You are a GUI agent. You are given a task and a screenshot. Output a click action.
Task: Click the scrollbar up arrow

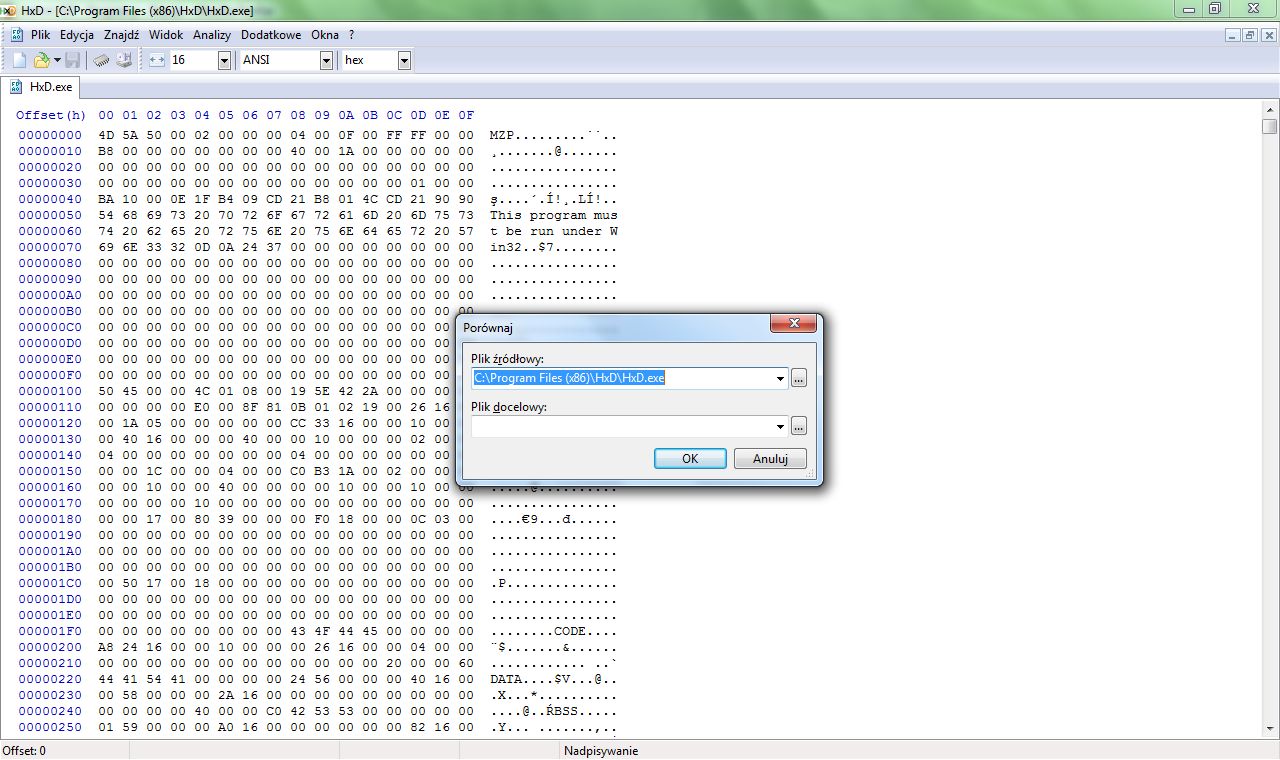pyautogui.click(x=1270, y=110)
